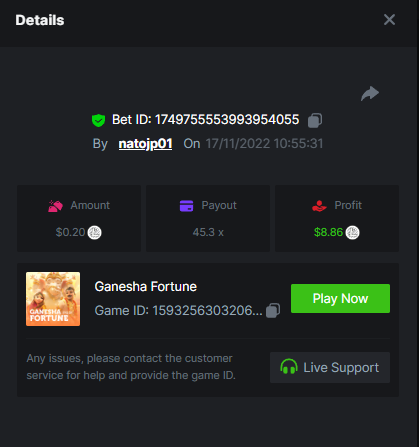Click the share arrow icon
Image resolution: width=419 pixels, height=447 pixels.
[370, 93]
